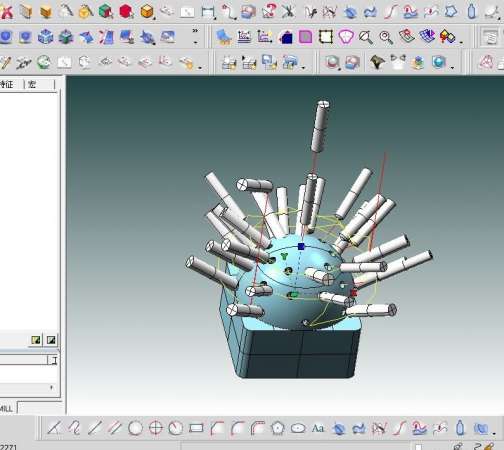Select the orange cube with arrow icon
This screenshot has height=450, width=504.
(147, 12)
